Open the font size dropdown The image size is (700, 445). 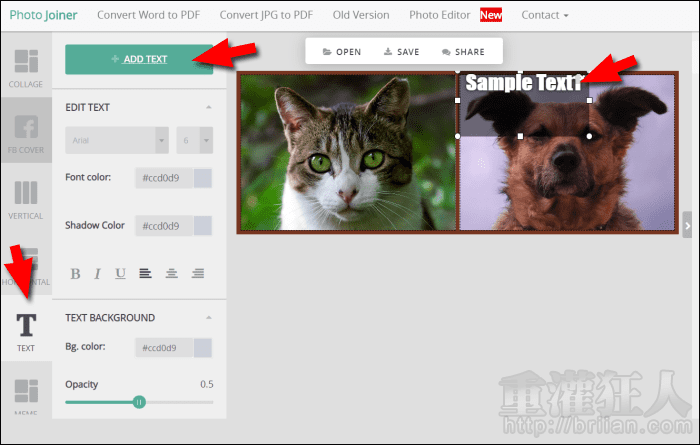[x=194, y=141]
